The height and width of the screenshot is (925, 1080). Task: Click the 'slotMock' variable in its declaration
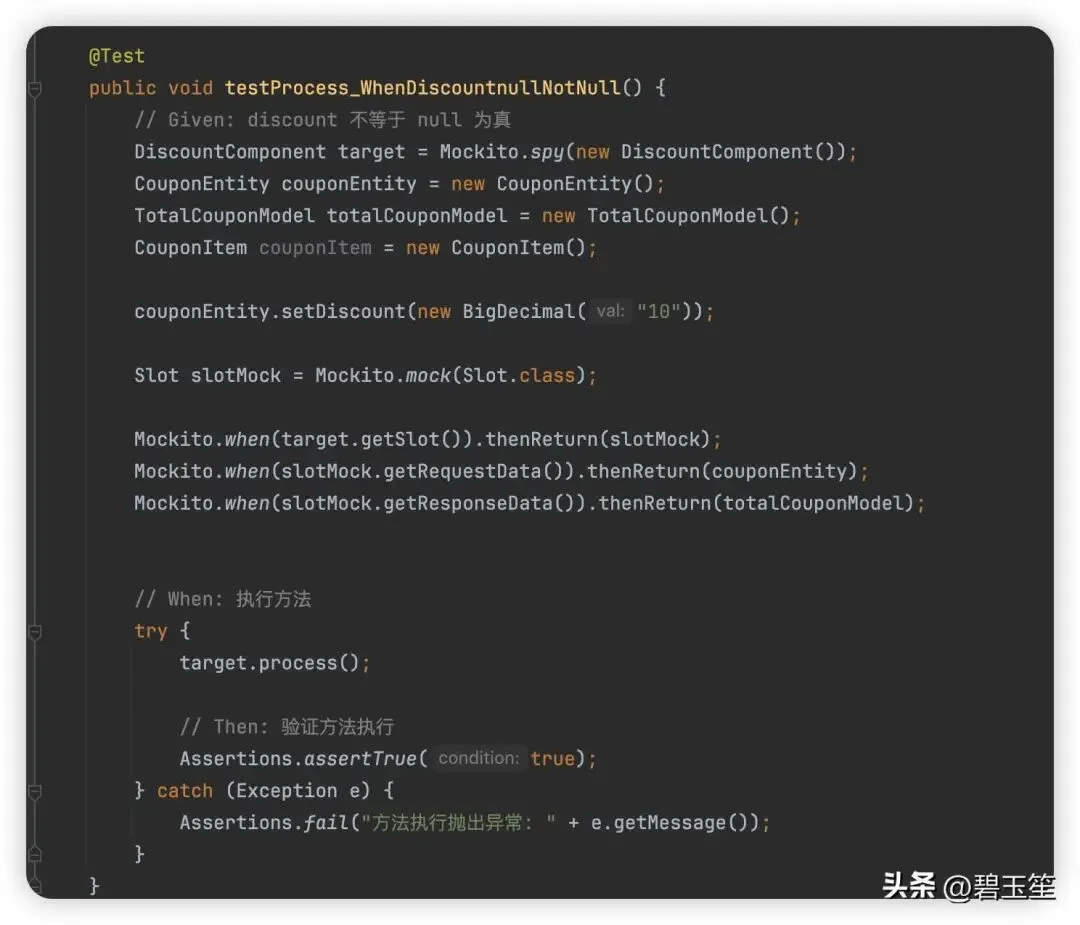(x=236, y=375)
